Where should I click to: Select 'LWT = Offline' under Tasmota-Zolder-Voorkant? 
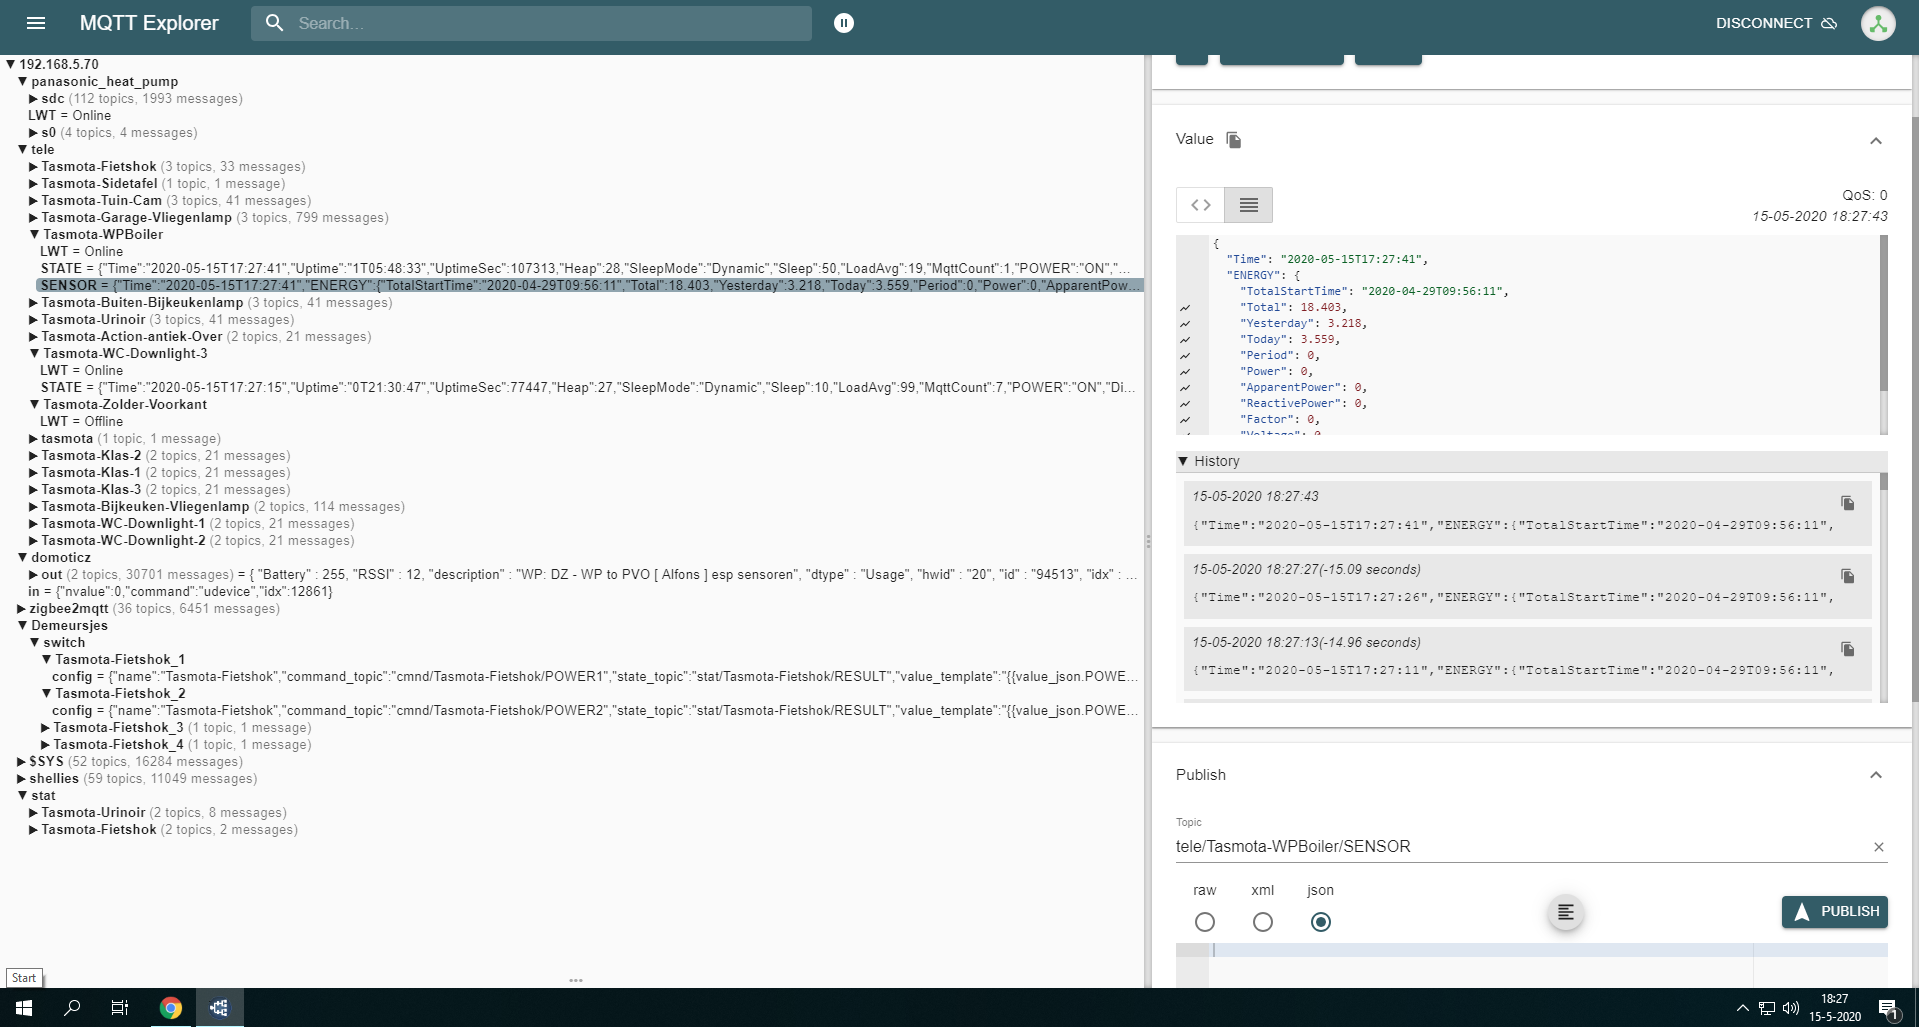point(82,421)
